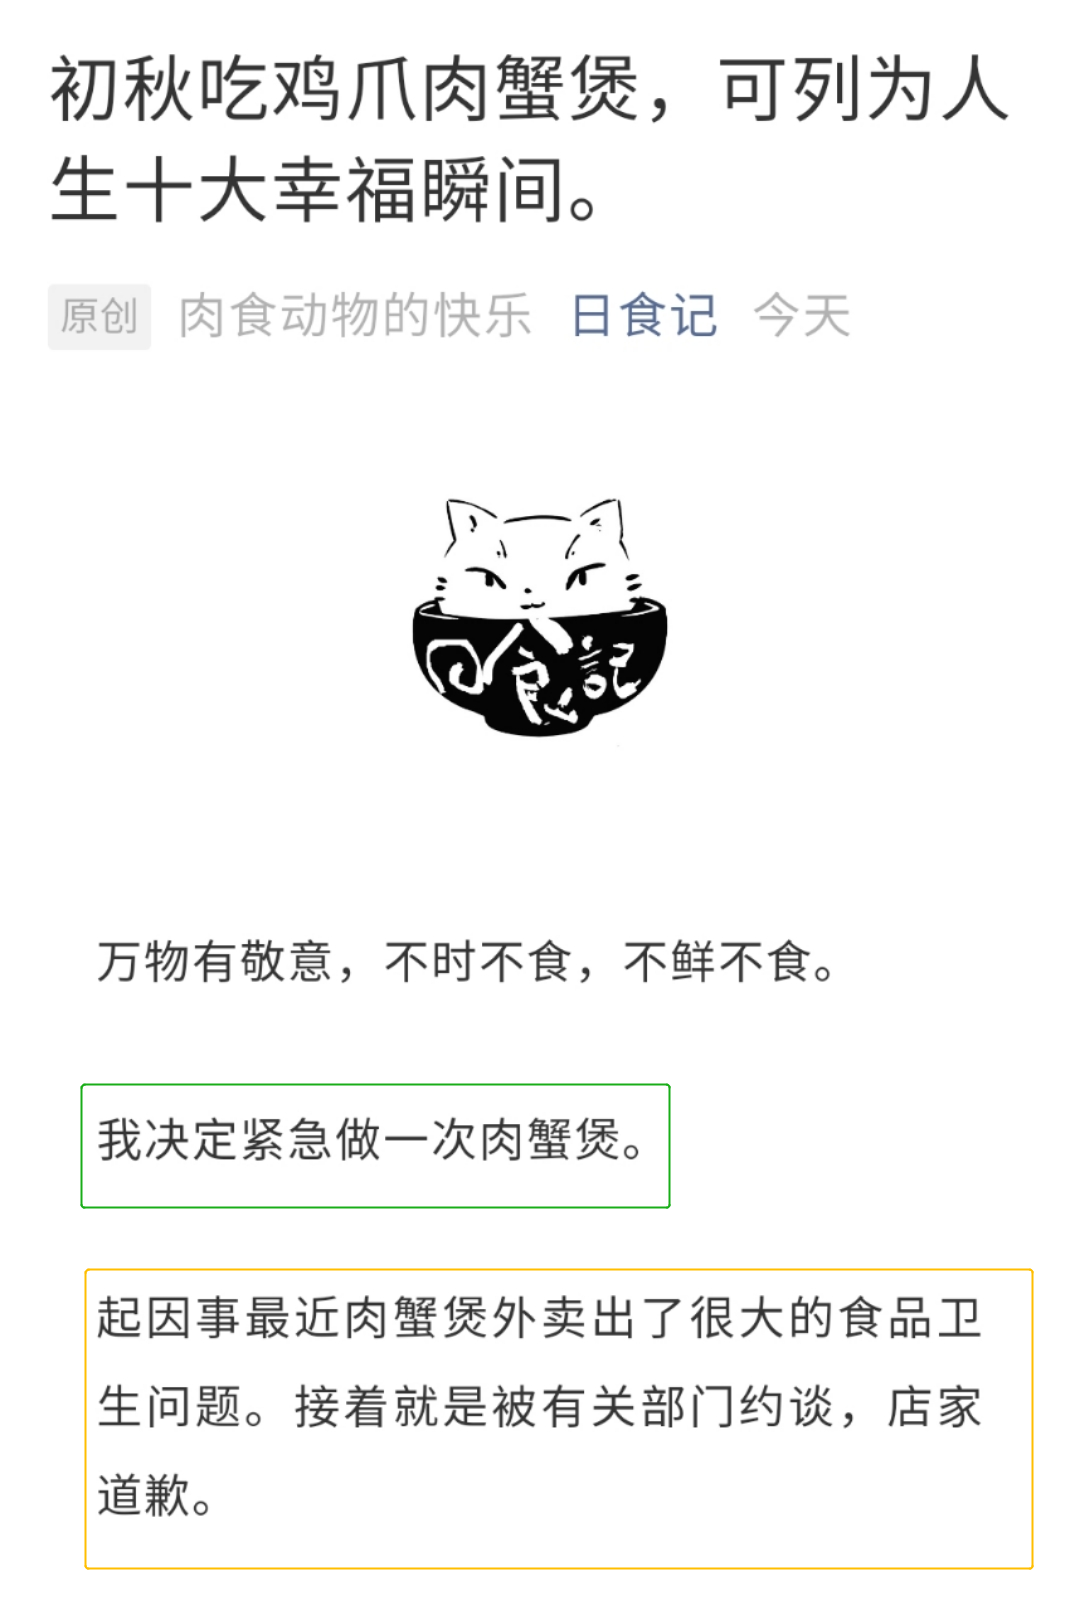Tap the 原创 original-content tag
1080x1599 pixels.
[99, 316]
